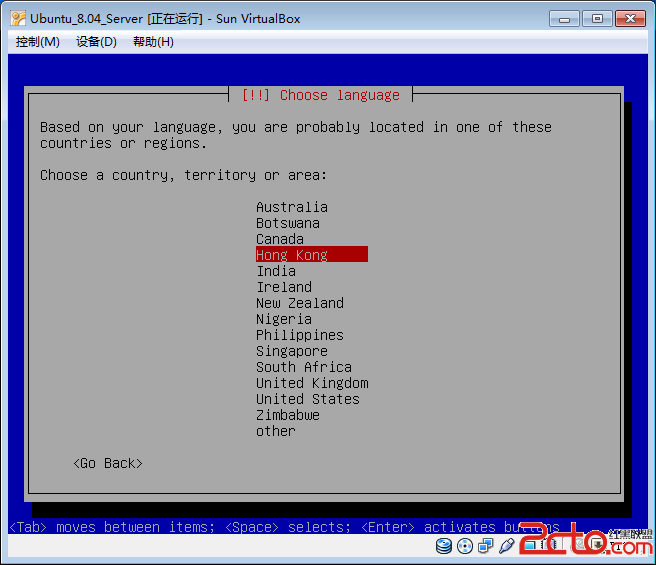Select Philippines in the country list
656x565 pixels.
coord(300,335)
